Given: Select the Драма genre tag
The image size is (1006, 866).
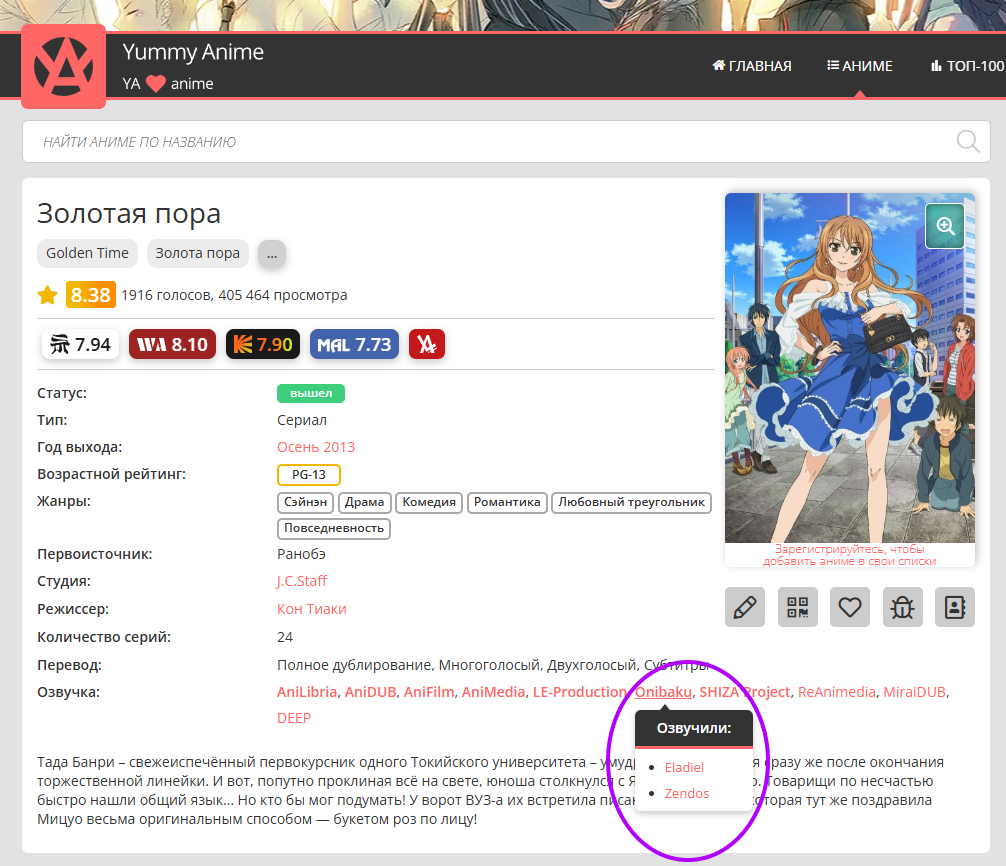Looking at the screenshot, I should pos(364,502).
